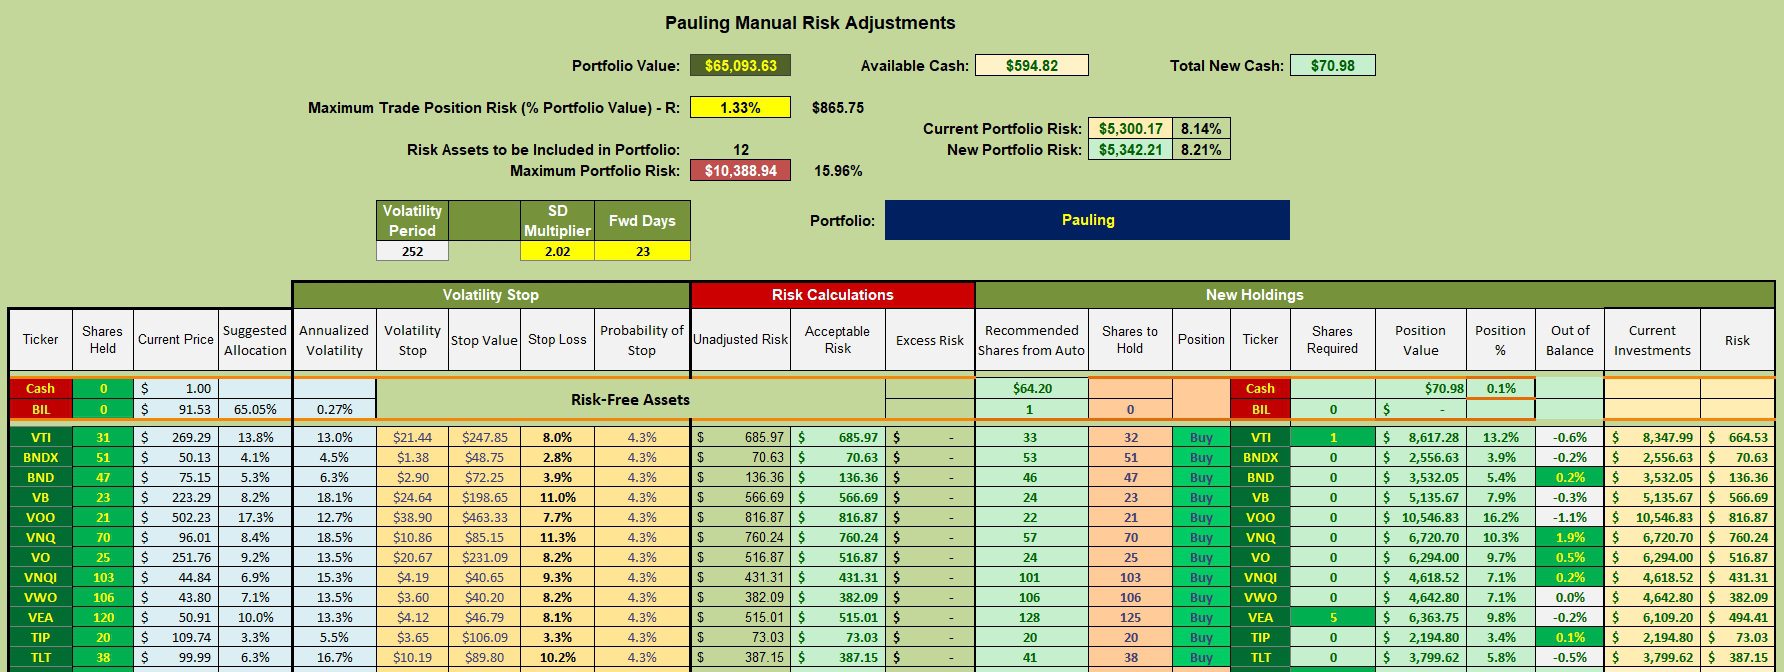Click the red Cash ticker cell in left table

[x=40, y=388]
